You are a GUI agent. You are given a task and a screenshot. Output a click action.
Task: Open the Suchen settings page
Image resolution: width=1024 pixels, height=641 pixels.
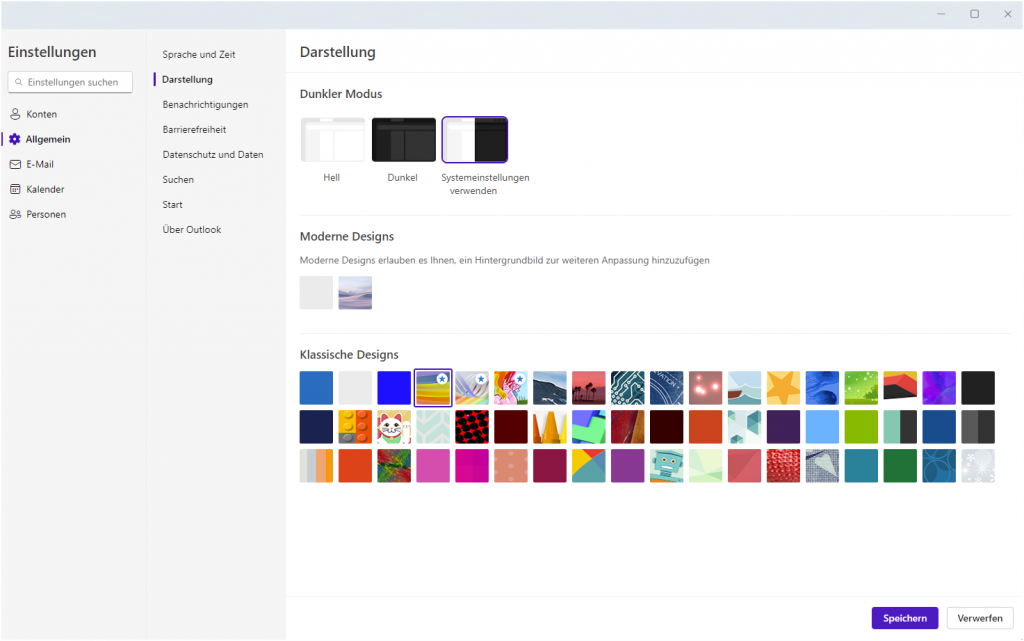178,180
